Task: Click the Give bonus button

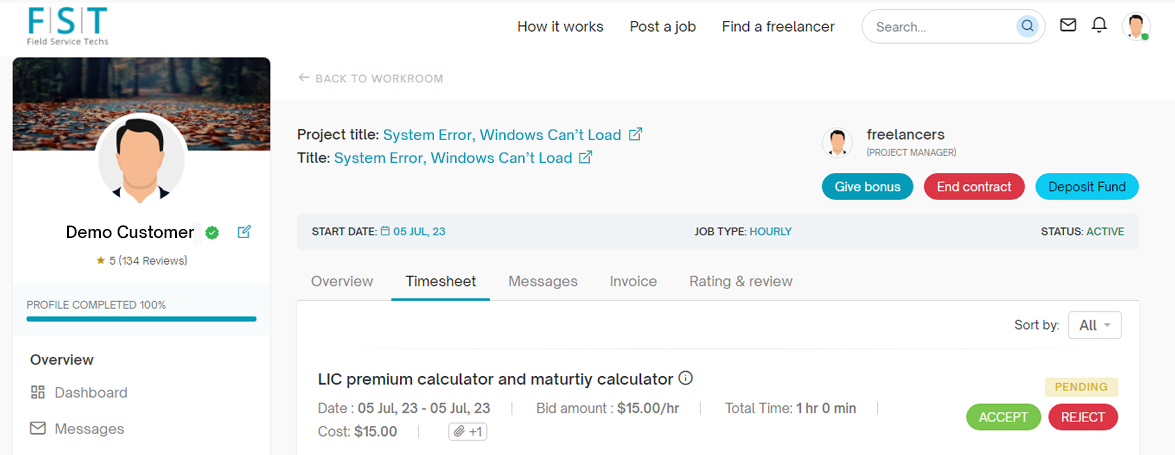Action: coord(866,186)
